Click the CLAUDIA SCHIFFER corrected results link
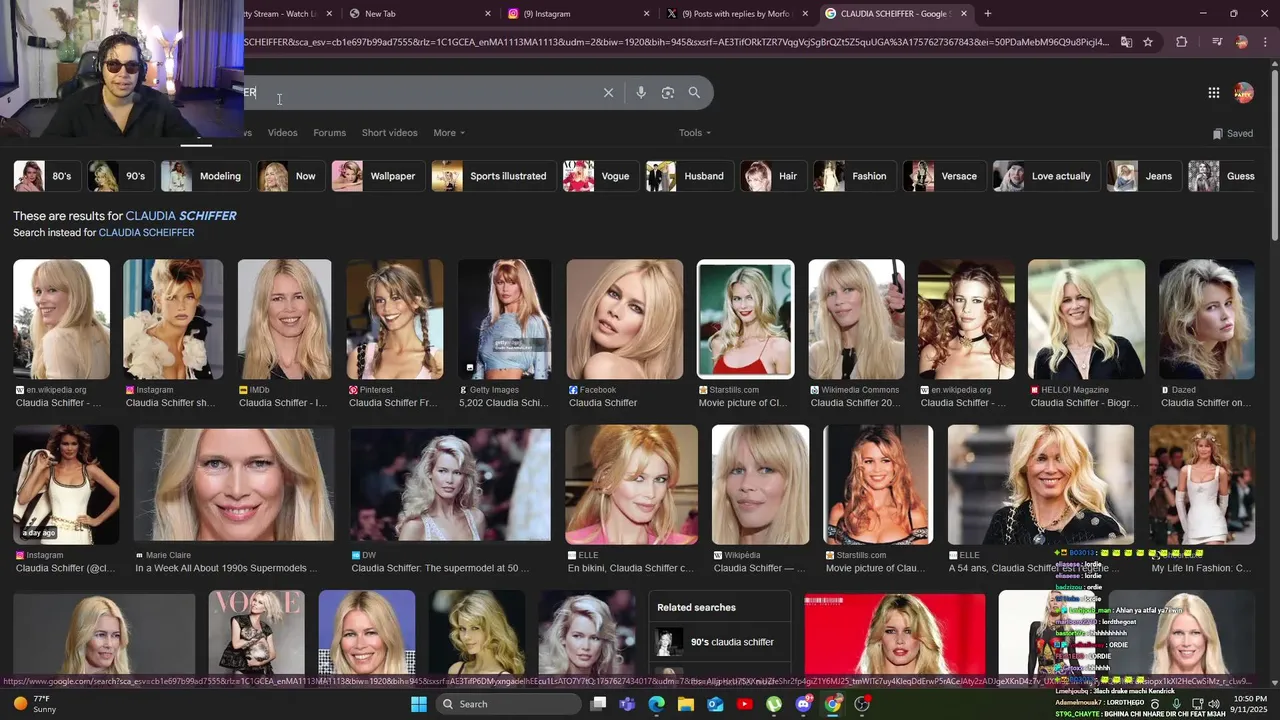 (x=181, y=216)
